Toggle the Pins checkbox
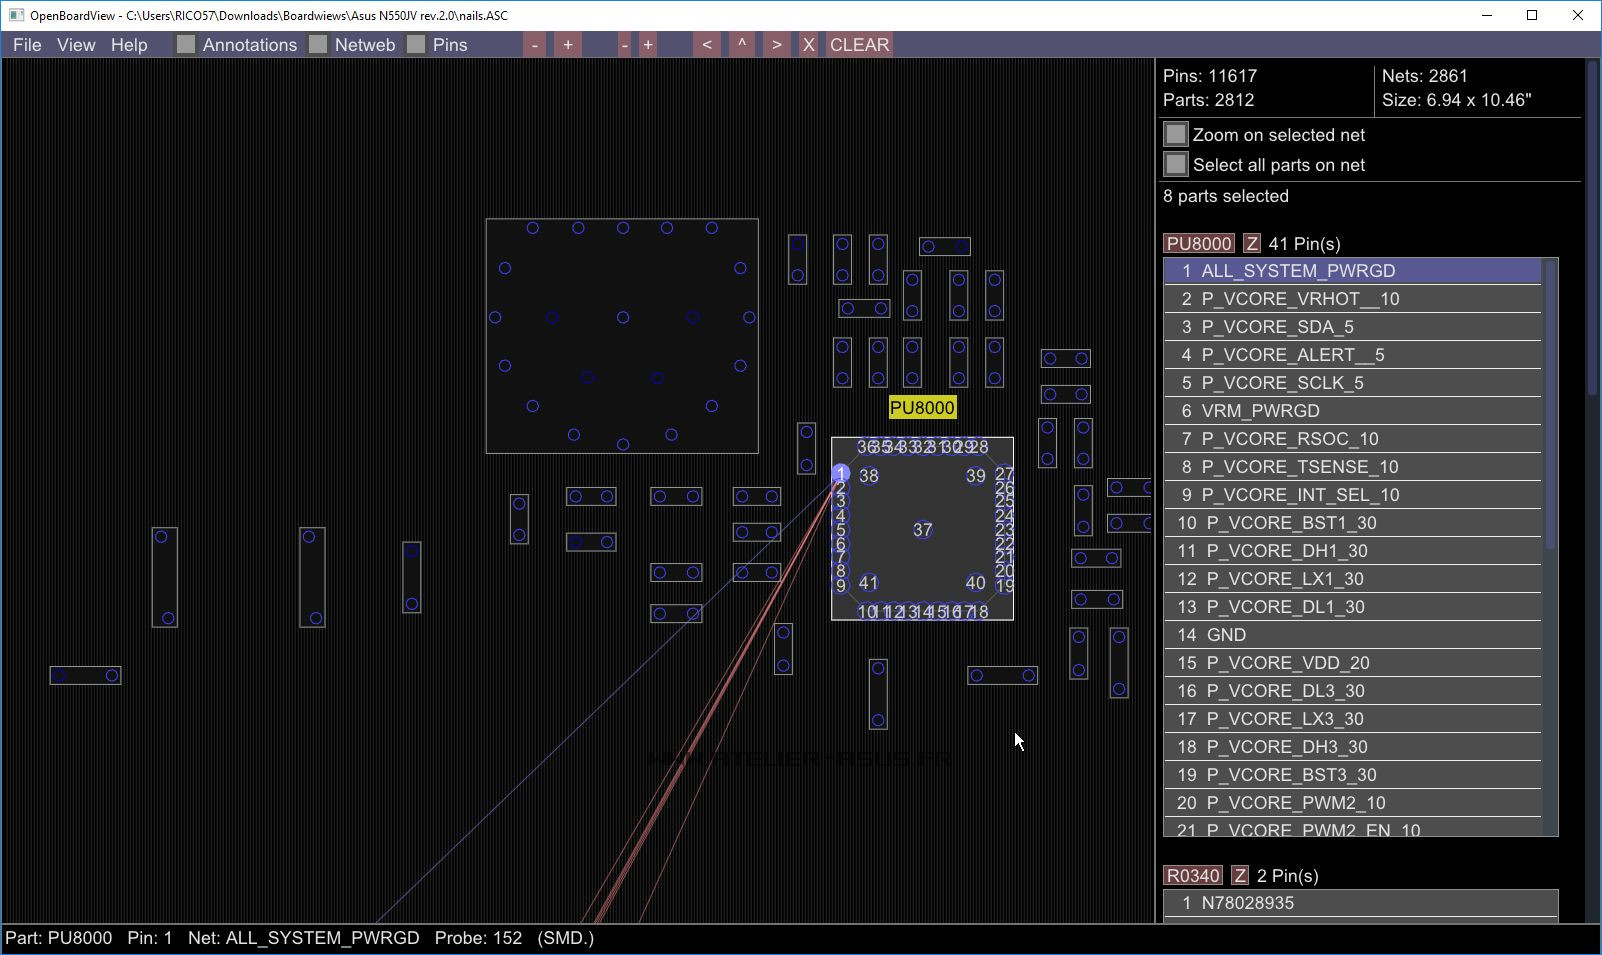Screen dimensions: 1602x955 point(416,44)
